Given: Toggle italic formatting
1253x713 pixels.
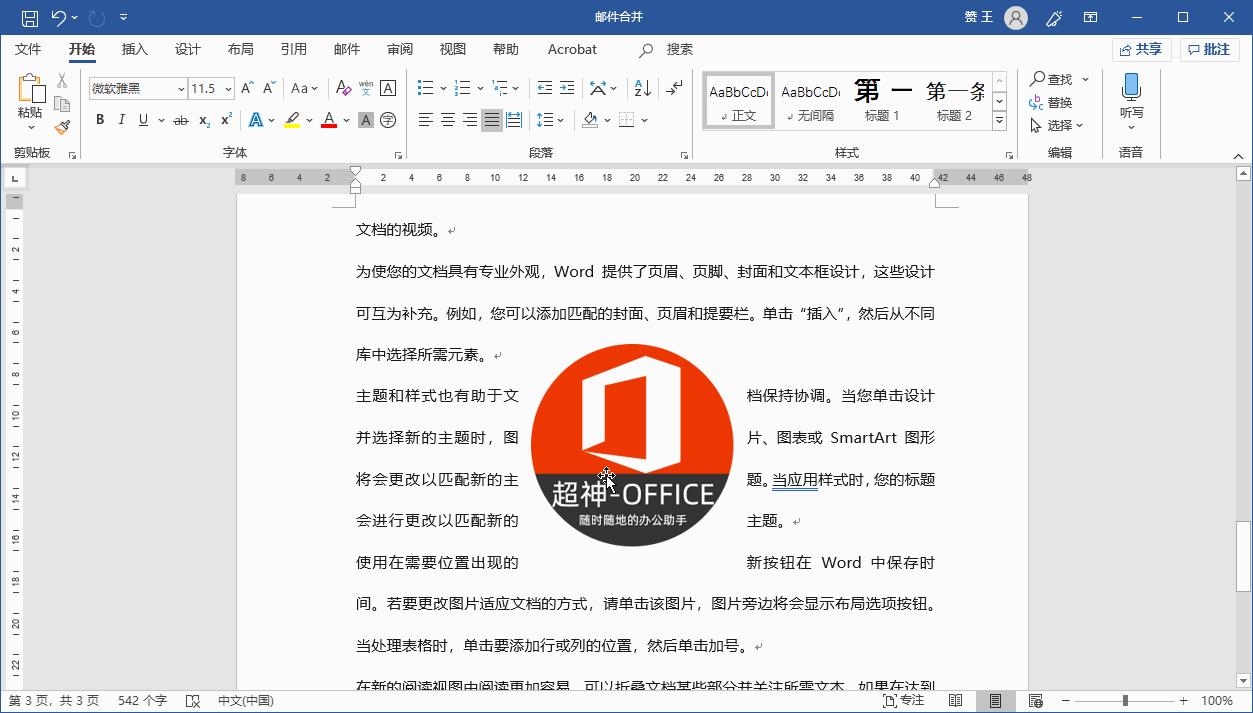Looking at the screenshot, I should pyautogui.click(x=121, y=120).
